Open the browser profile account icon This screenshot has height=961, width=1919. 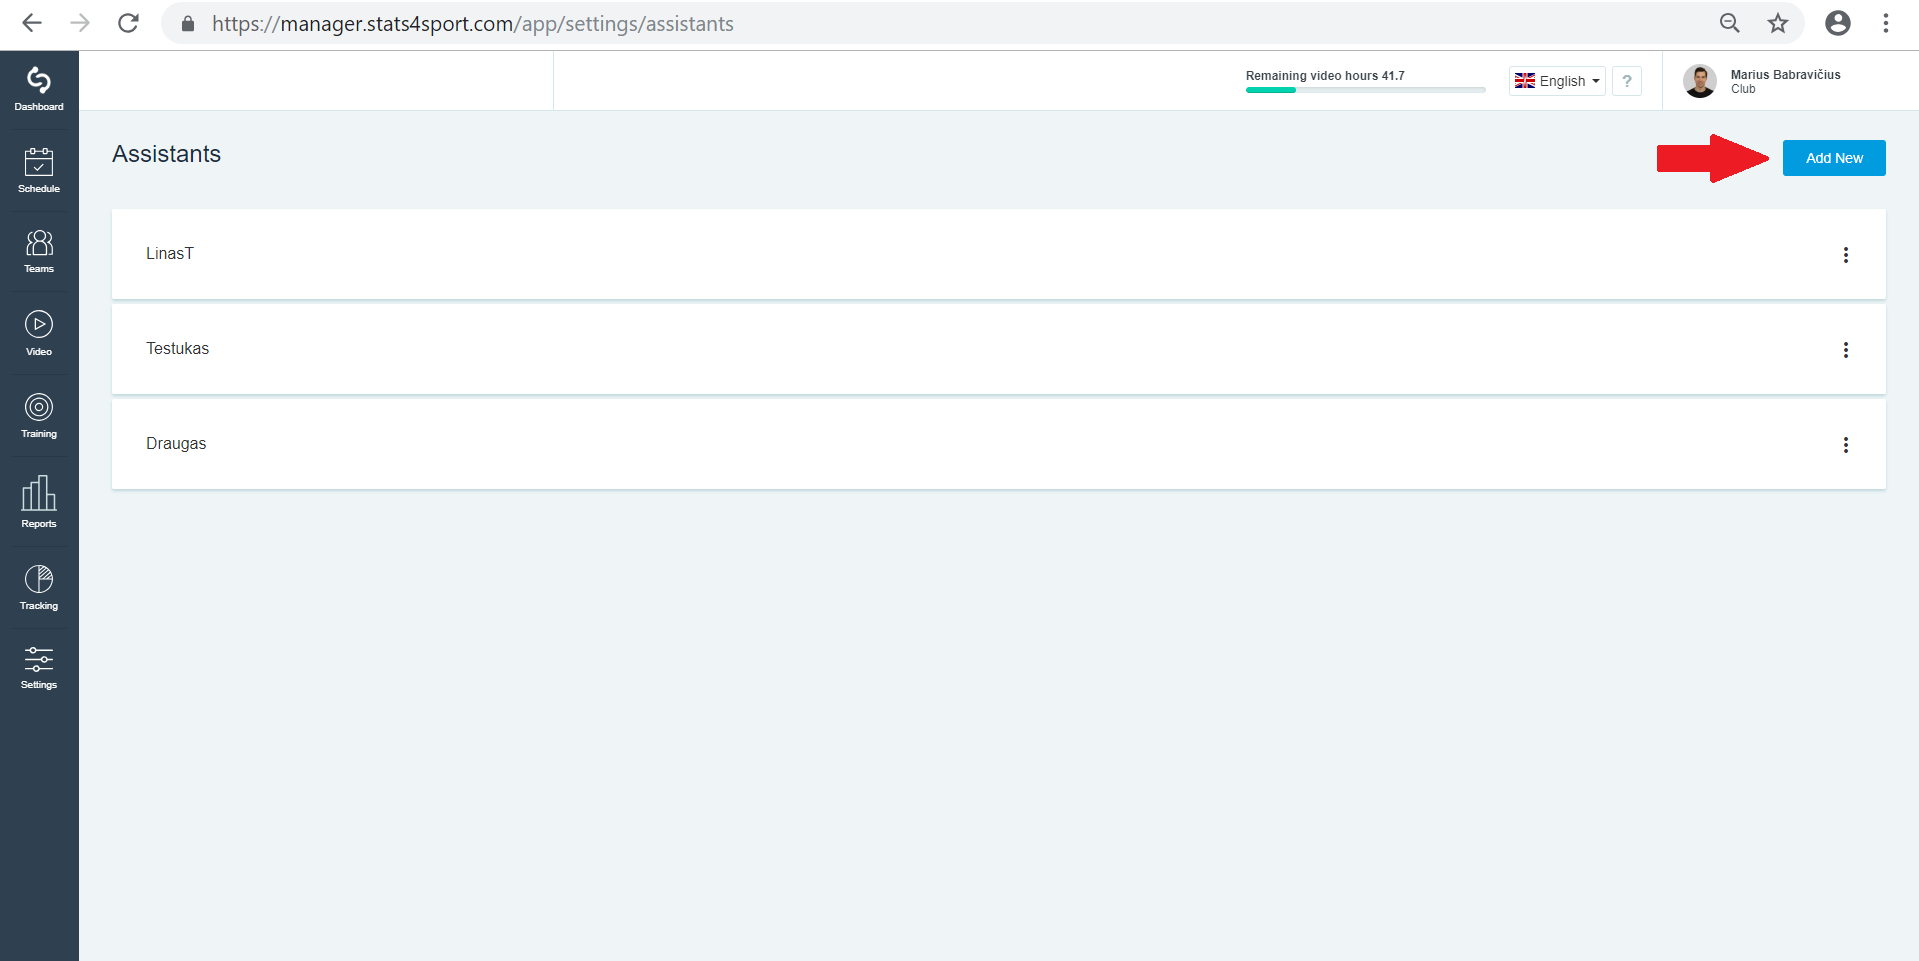tap(1838, 23)
